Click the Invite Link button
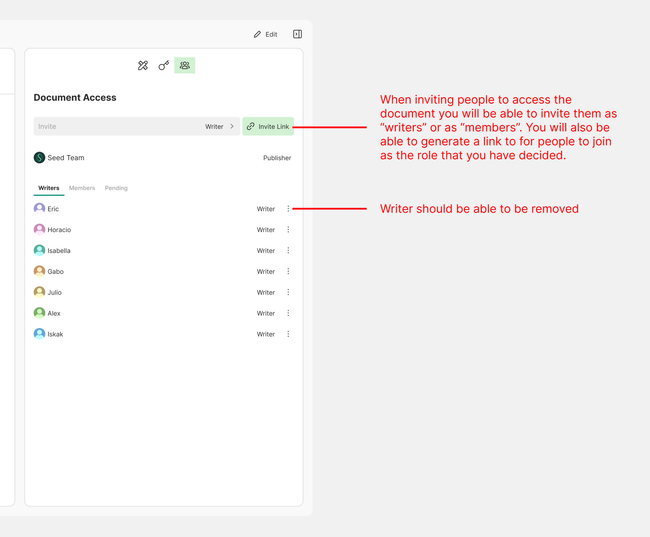650x537 pixels. click(x=268, y=127)
